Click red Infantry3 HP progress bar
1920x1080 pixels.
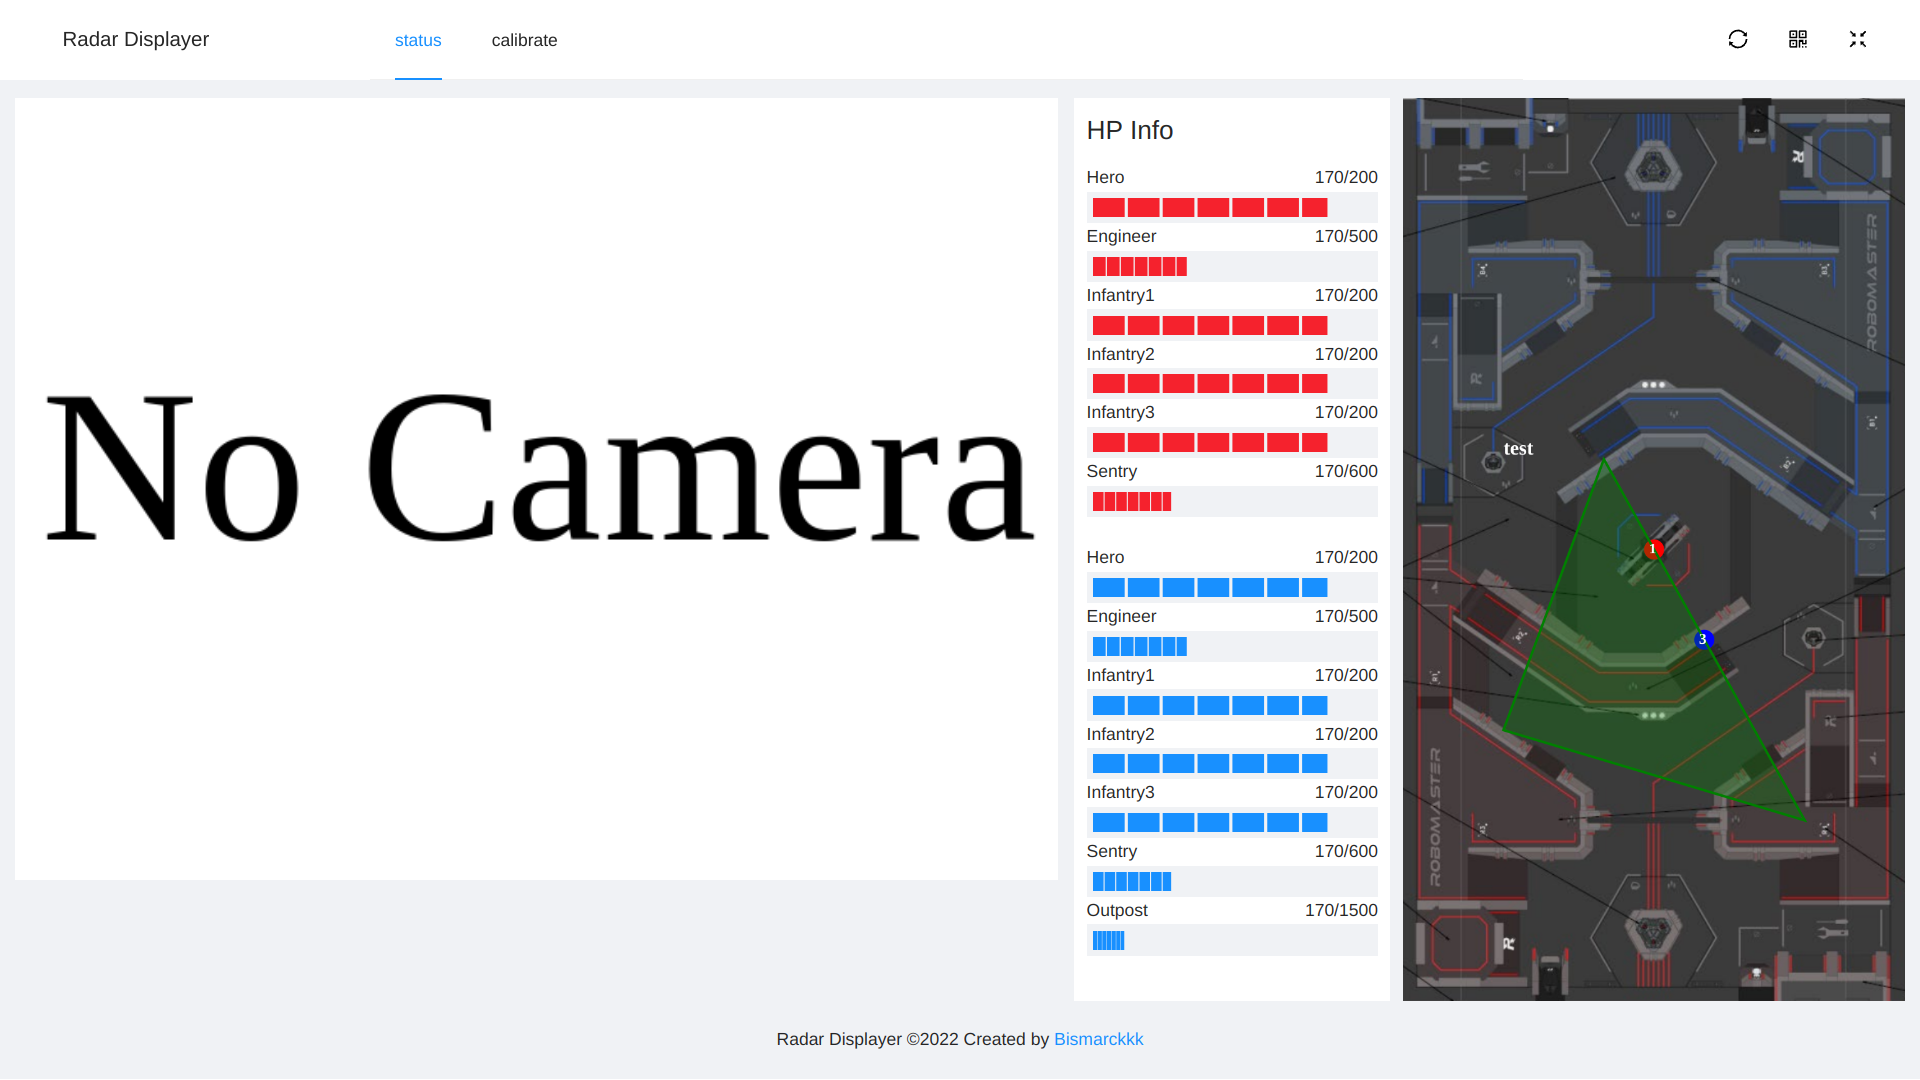pyautogui.click(x=1232, y=442)
